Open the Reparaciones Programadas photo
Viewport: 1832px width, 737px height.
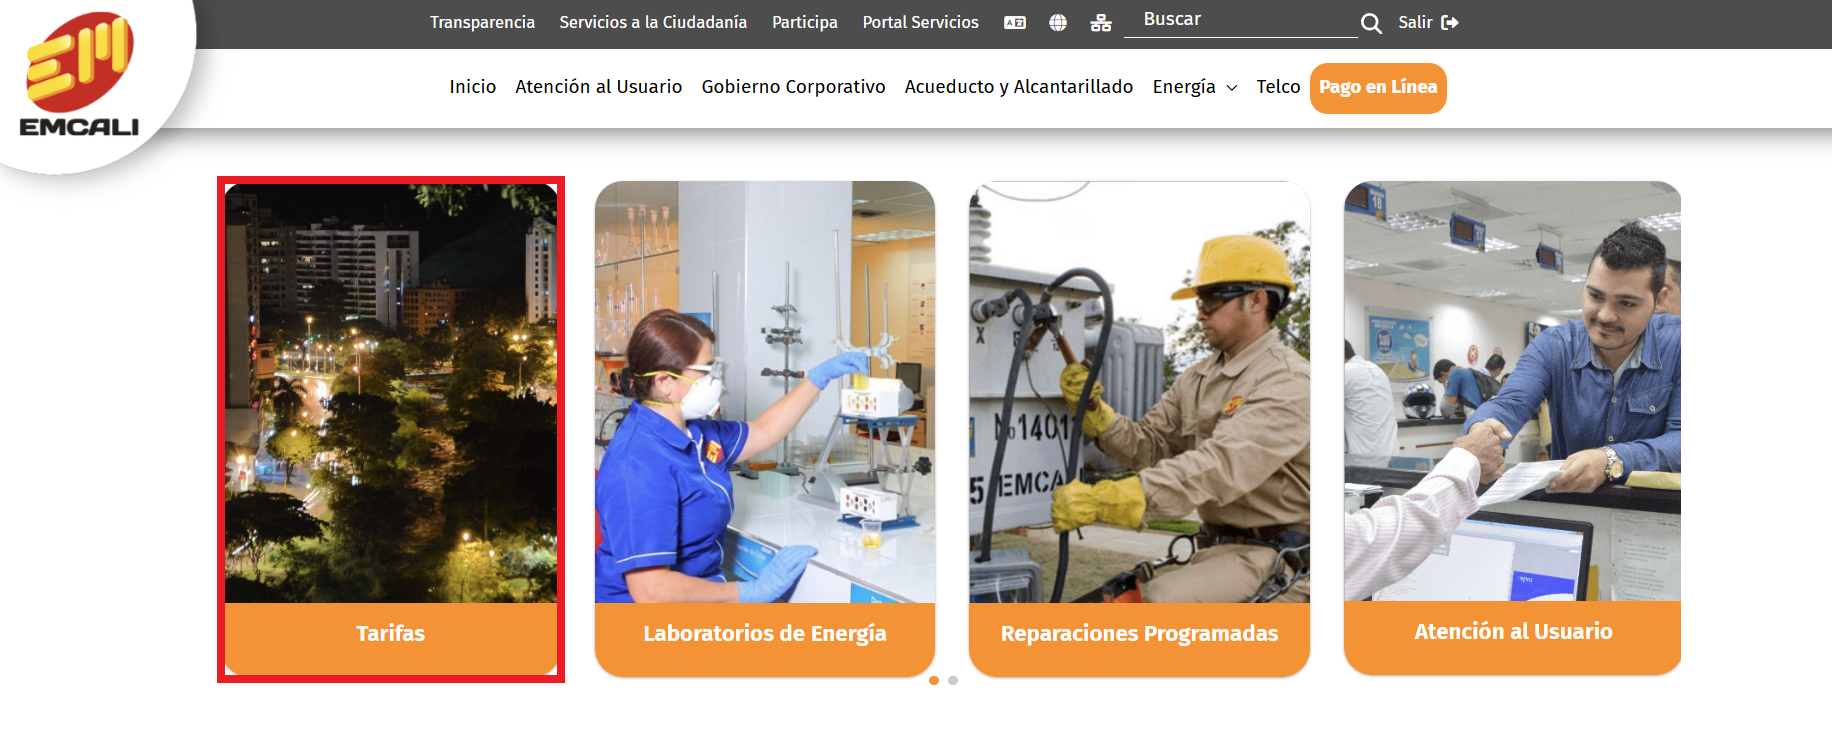pos(1139,392)
